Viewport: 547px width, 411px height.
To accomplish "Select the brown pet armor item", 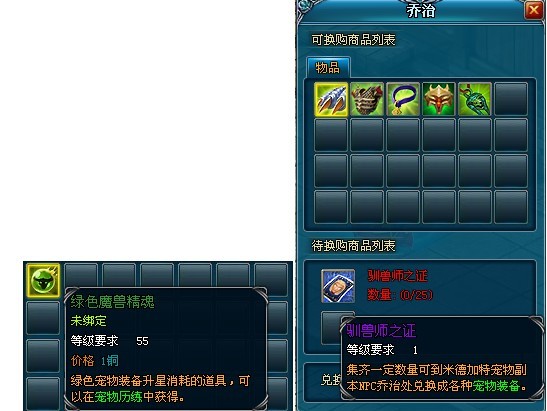I will point(367,99).
